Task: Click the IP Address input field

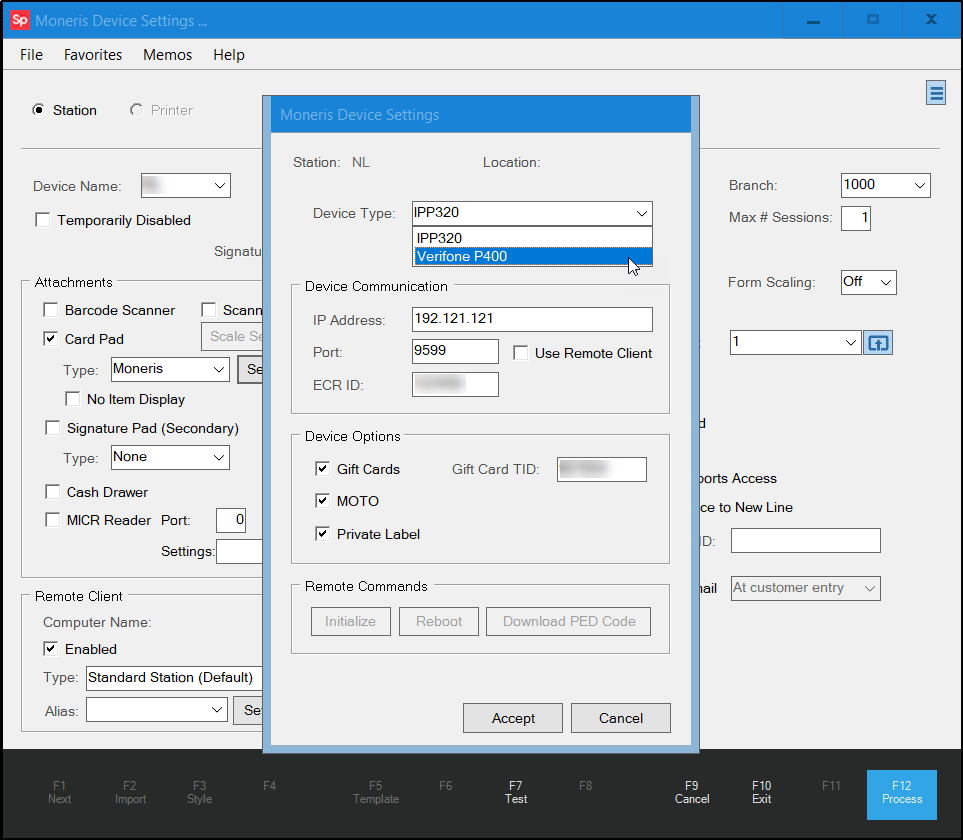Action: pos(532,319)
